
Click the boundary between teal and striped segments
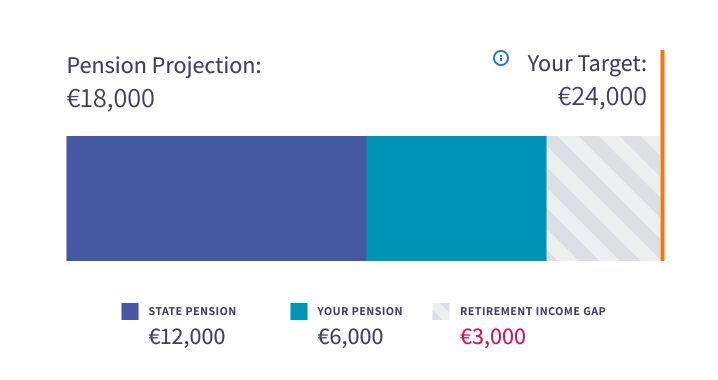(547, 198)
